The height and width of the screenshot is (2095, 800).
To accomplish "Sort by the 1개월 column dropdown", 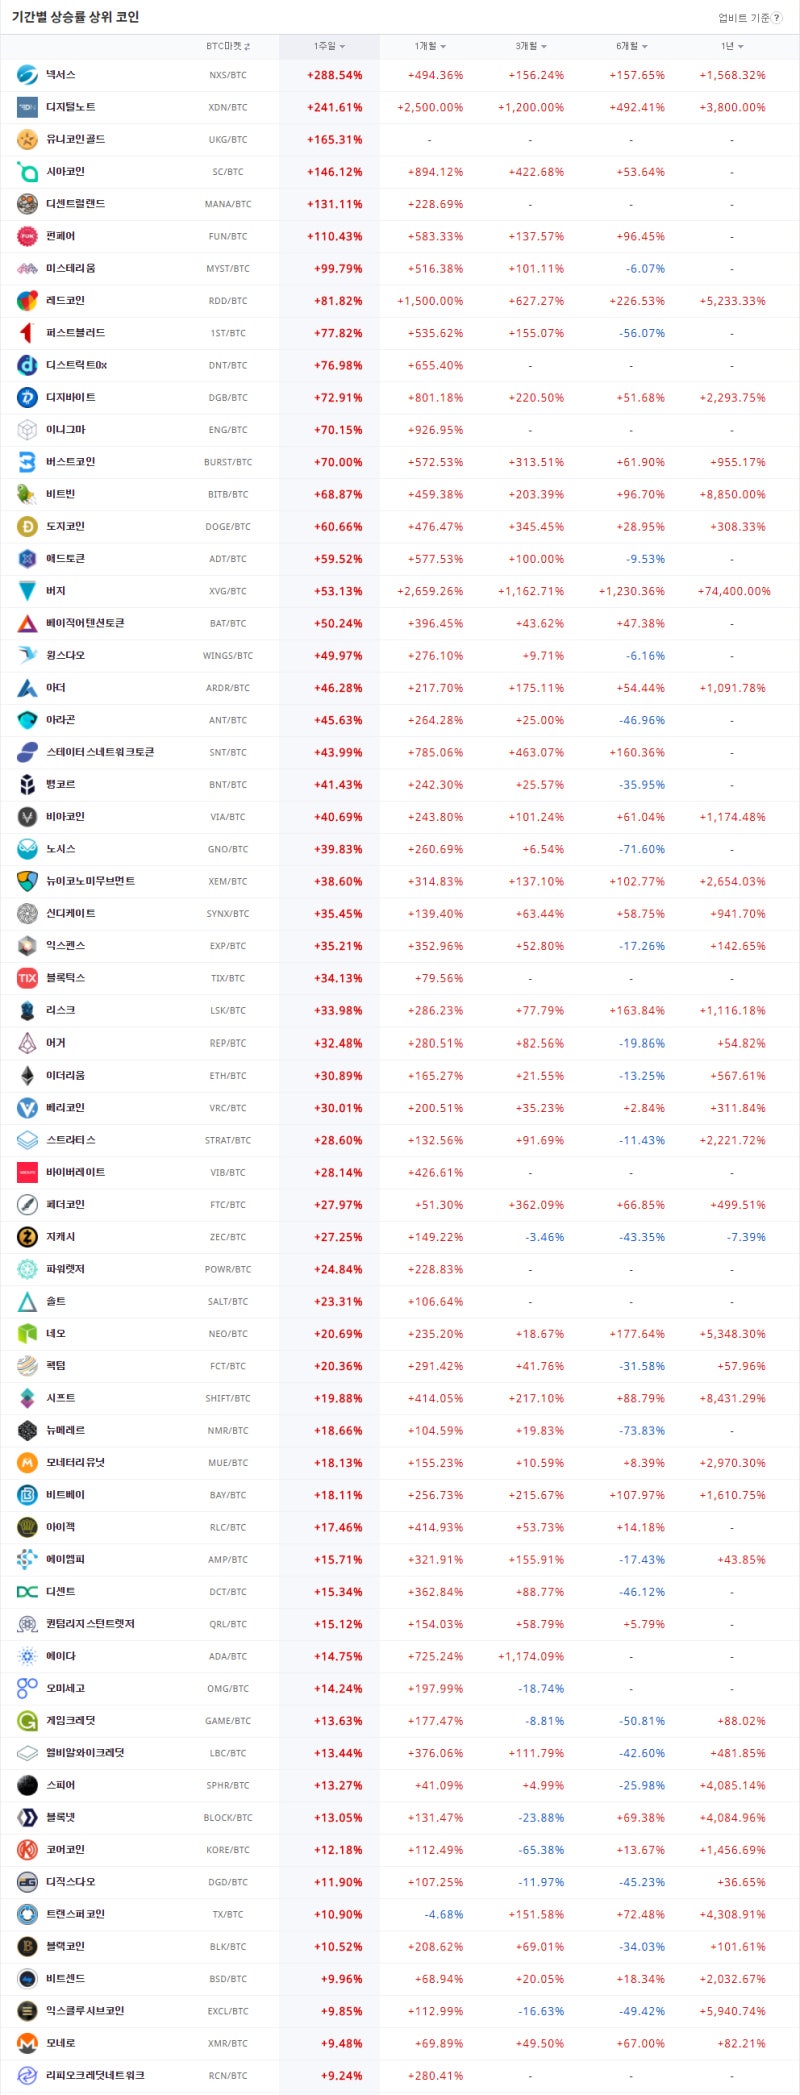I will point(430,47).
